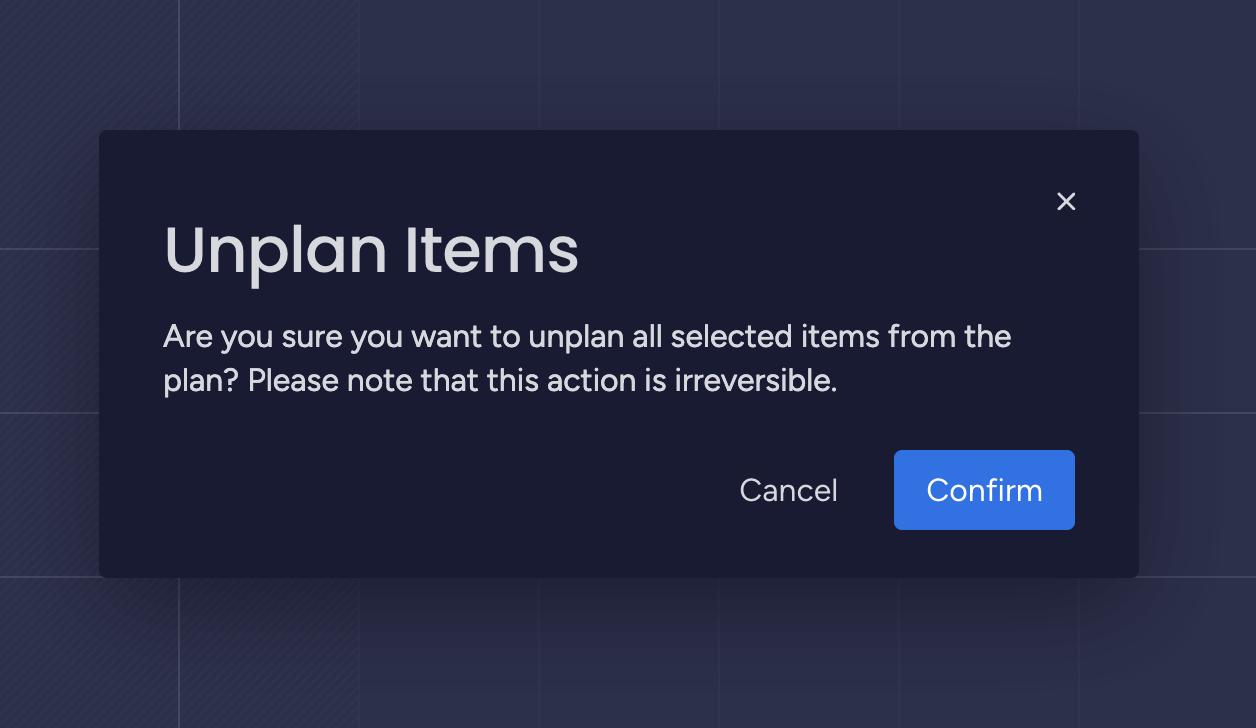The image size is (1256, 728).
Task: Close the Unplan Items dialog with X
Action: (1066, 201)
